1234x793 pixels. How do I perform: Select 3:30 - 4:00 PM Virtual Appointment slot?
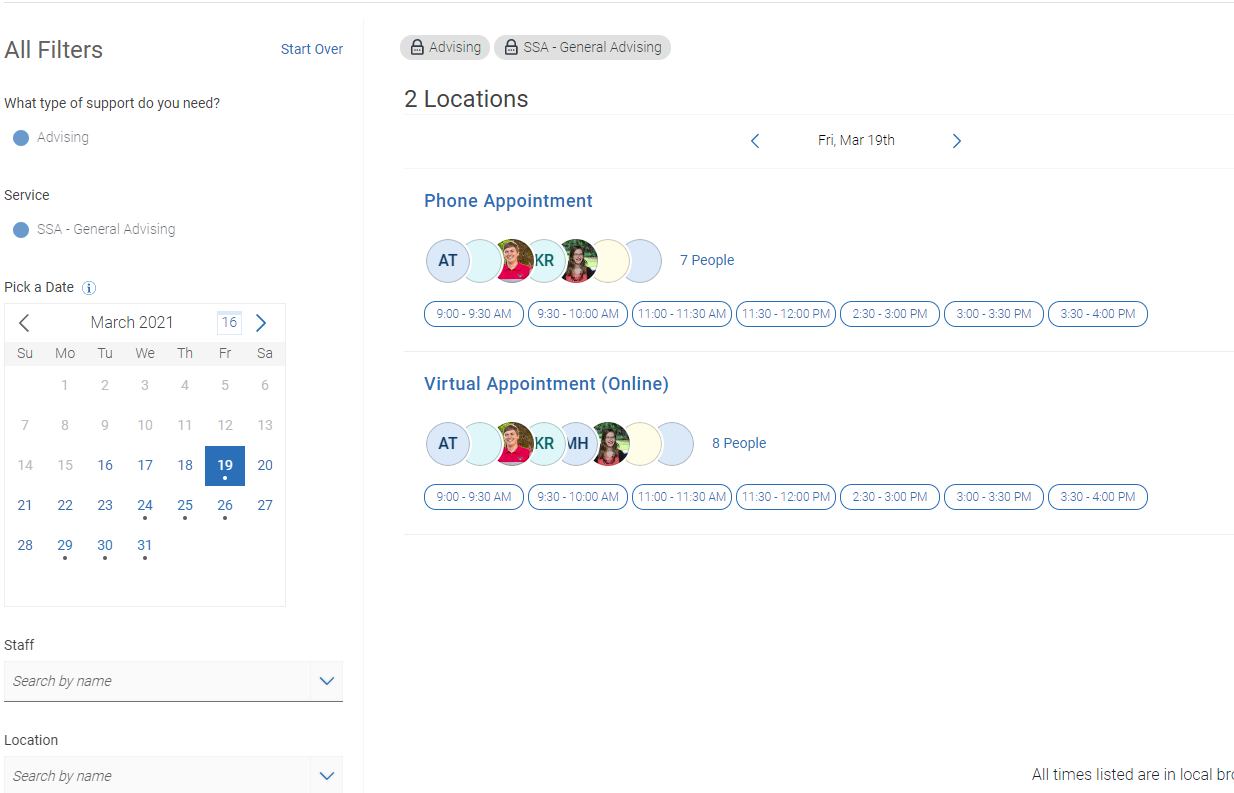(1097, 497)
